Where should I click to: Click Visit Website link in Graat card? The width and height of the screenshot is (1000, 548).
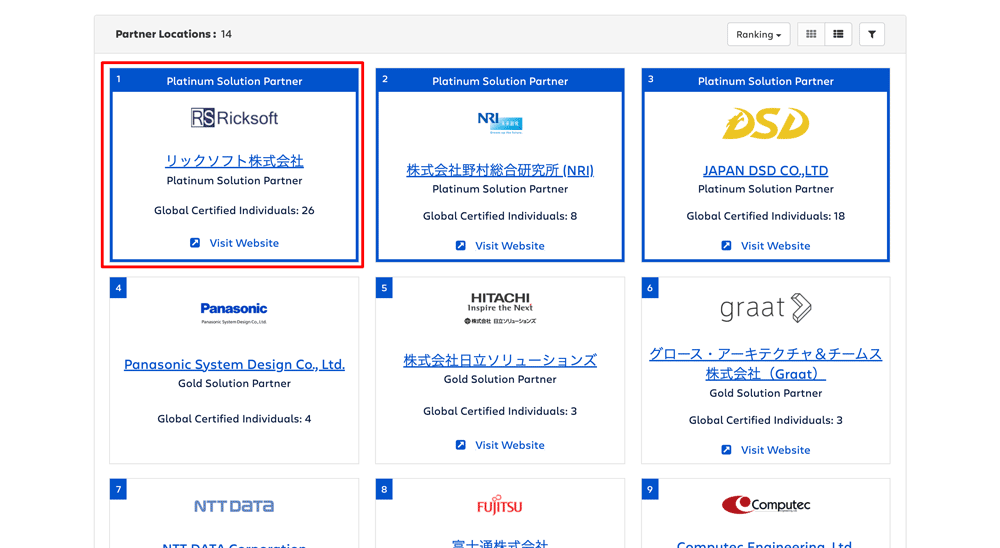coord(776,450)
